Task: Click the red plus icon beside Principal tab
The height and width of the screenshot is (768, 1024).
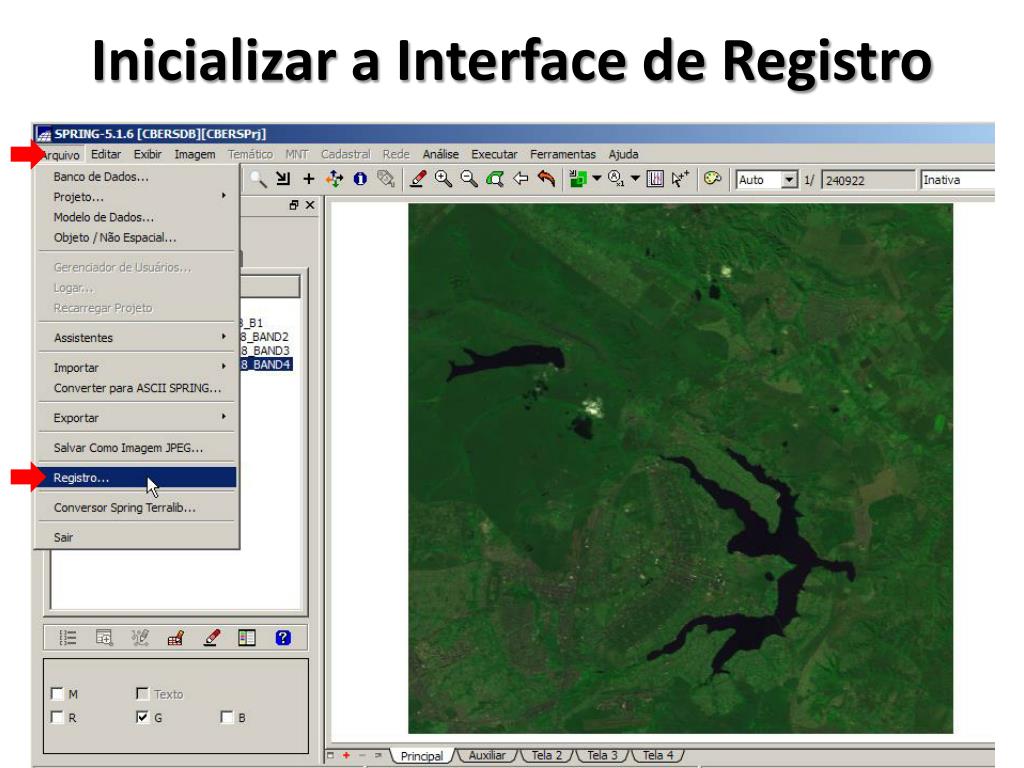Action: click(x=346, y=756)
